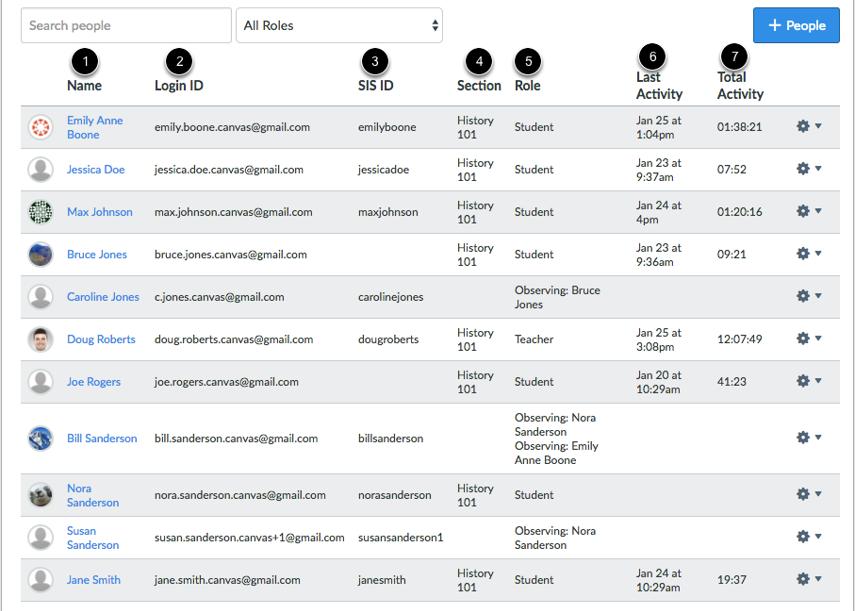Image resolution: width=855 pixels, height=611 pixels.
Task: Click total activity value 41:23
Action: point(732,382)
